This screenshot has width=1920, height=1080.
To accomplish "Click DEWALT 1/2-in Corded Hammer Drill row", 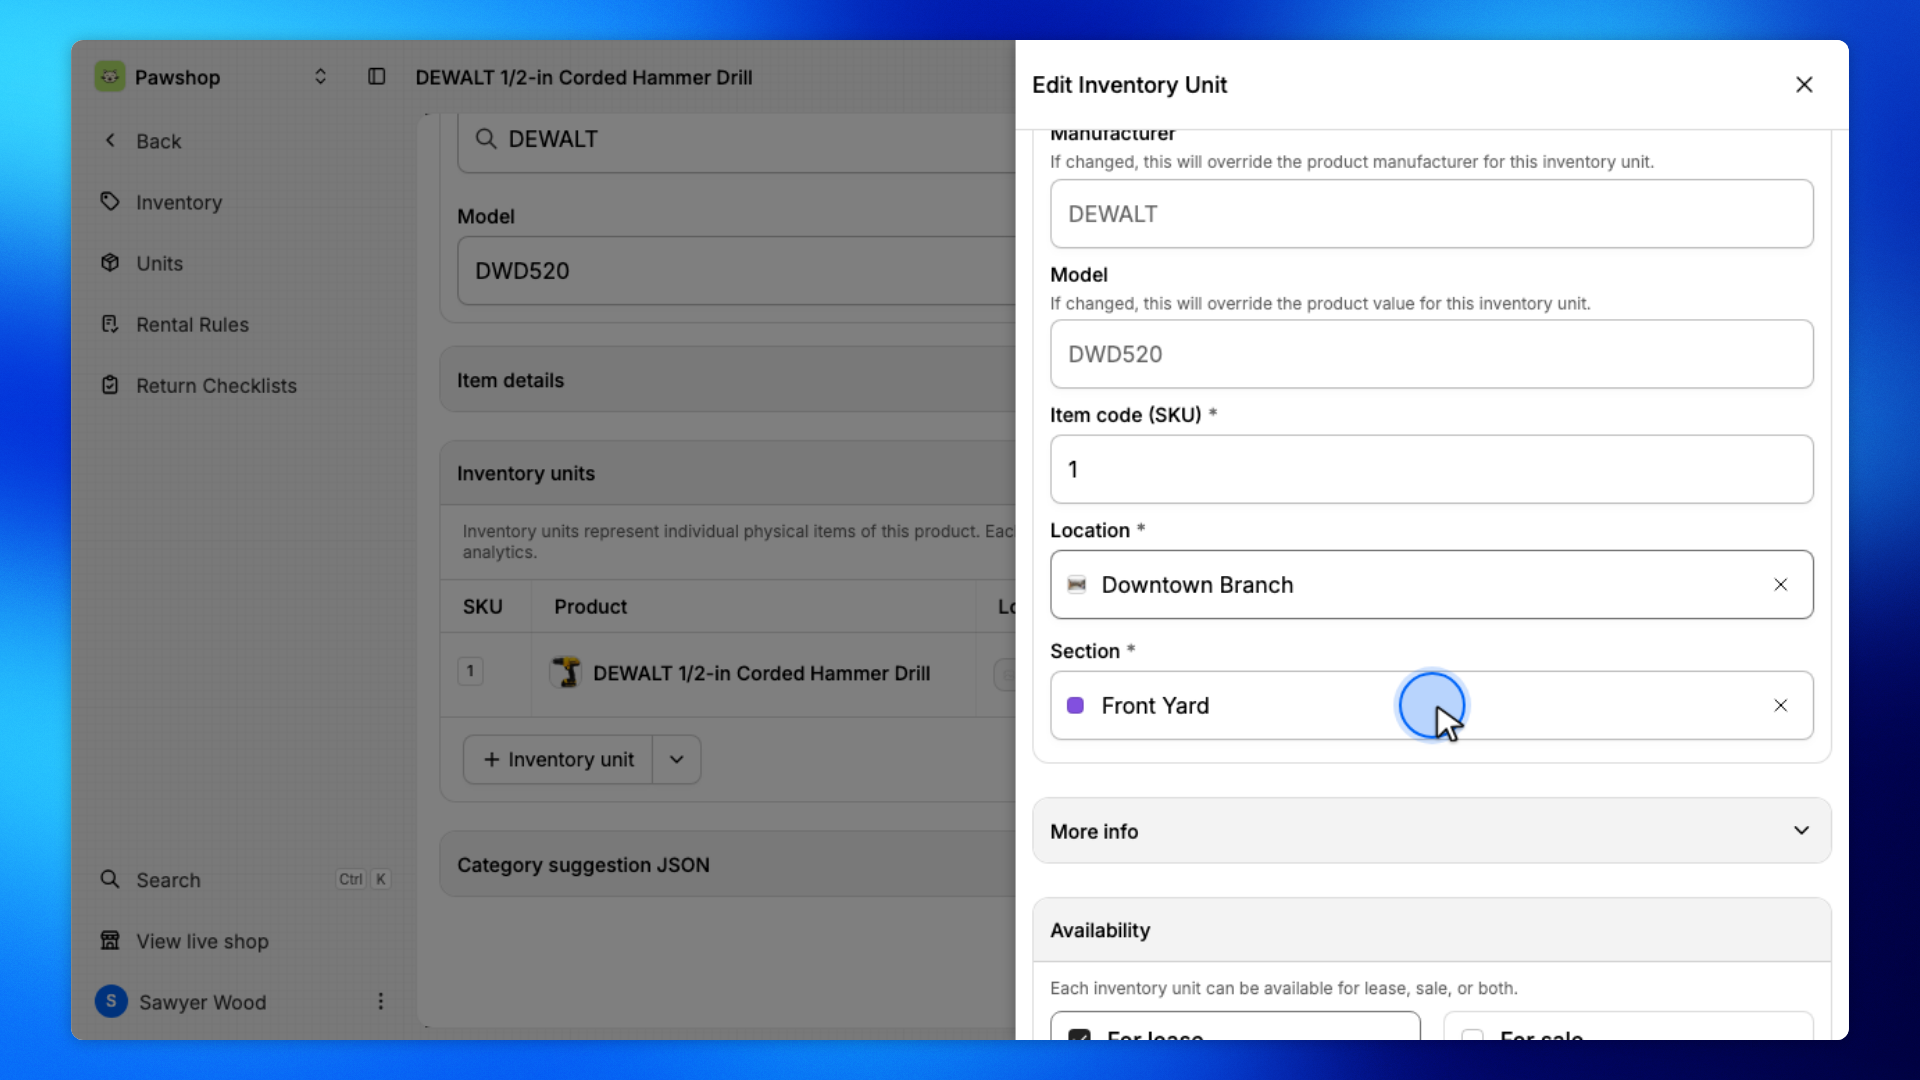I will (761, 674).
